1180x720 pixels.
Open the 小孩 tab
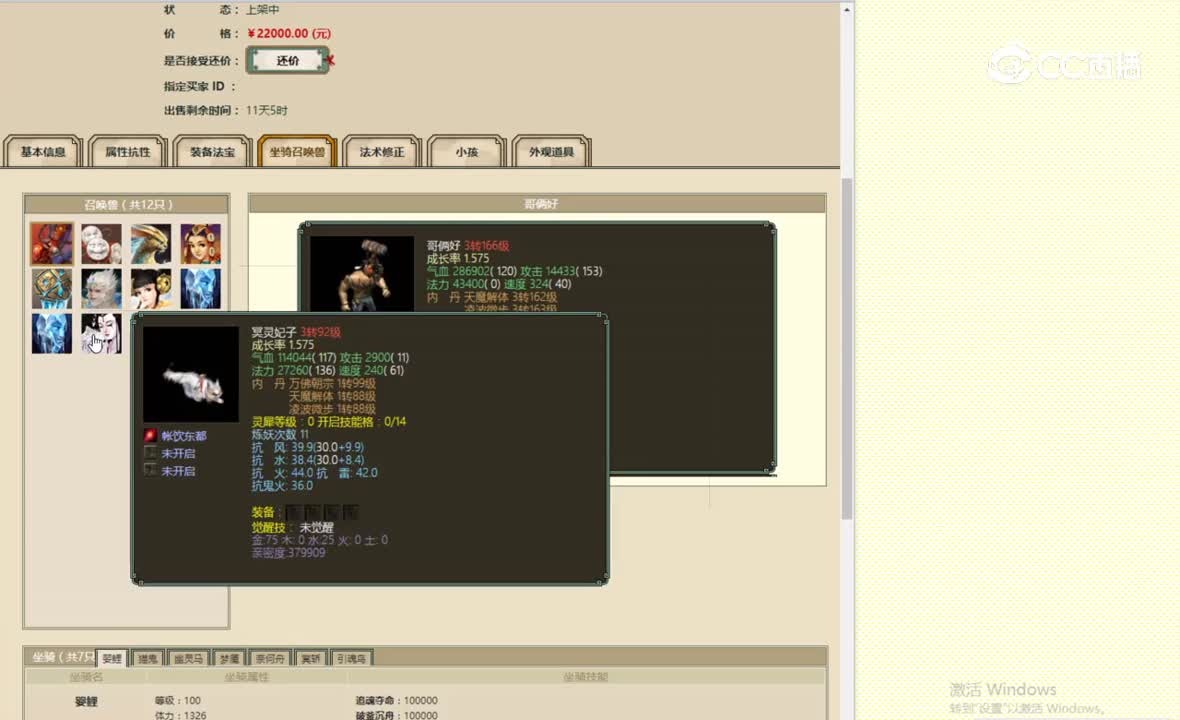(467, 152)
